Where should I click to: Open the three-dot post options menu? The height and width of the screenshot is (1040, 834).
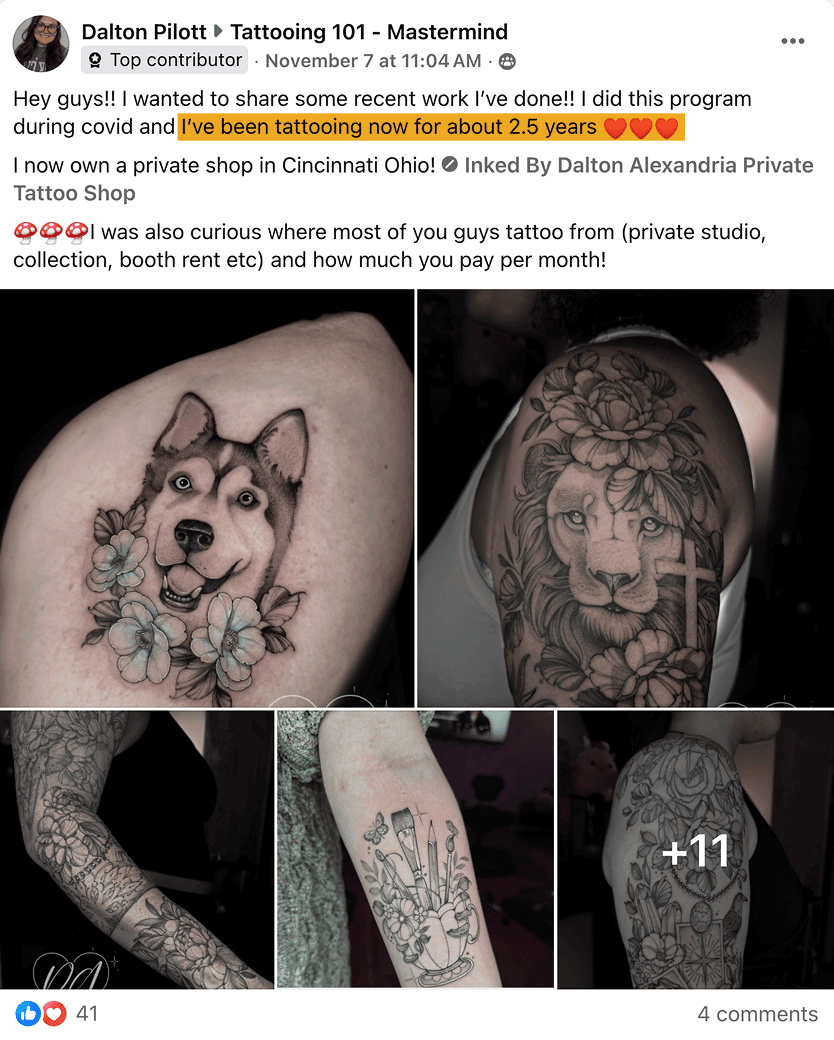(792, 41)
